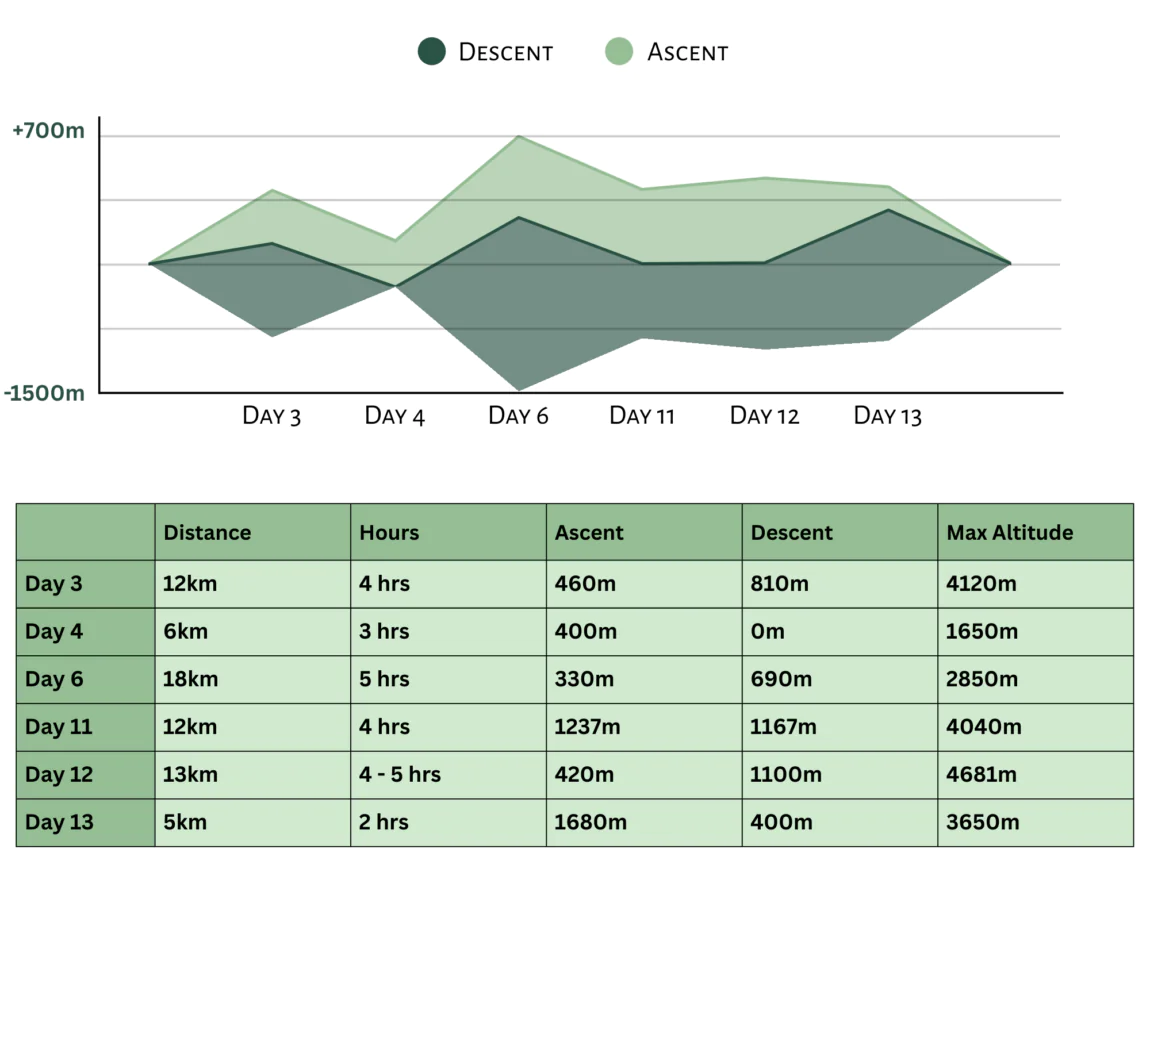Screen dimensions: 1150x1045
Task: Select the Day 11 row header in the table
Action: [85, 727]
